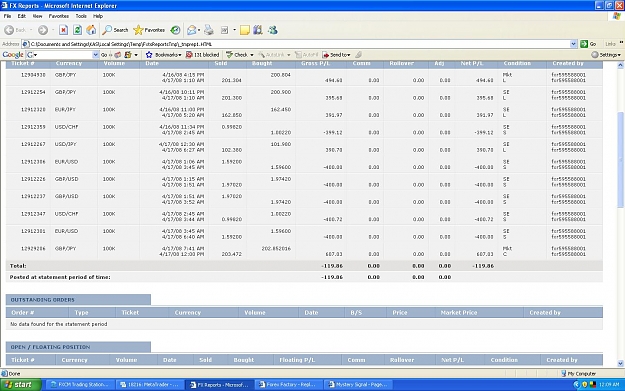
Task: Click the My Computer zone in status bar
Action: point(578,373)
